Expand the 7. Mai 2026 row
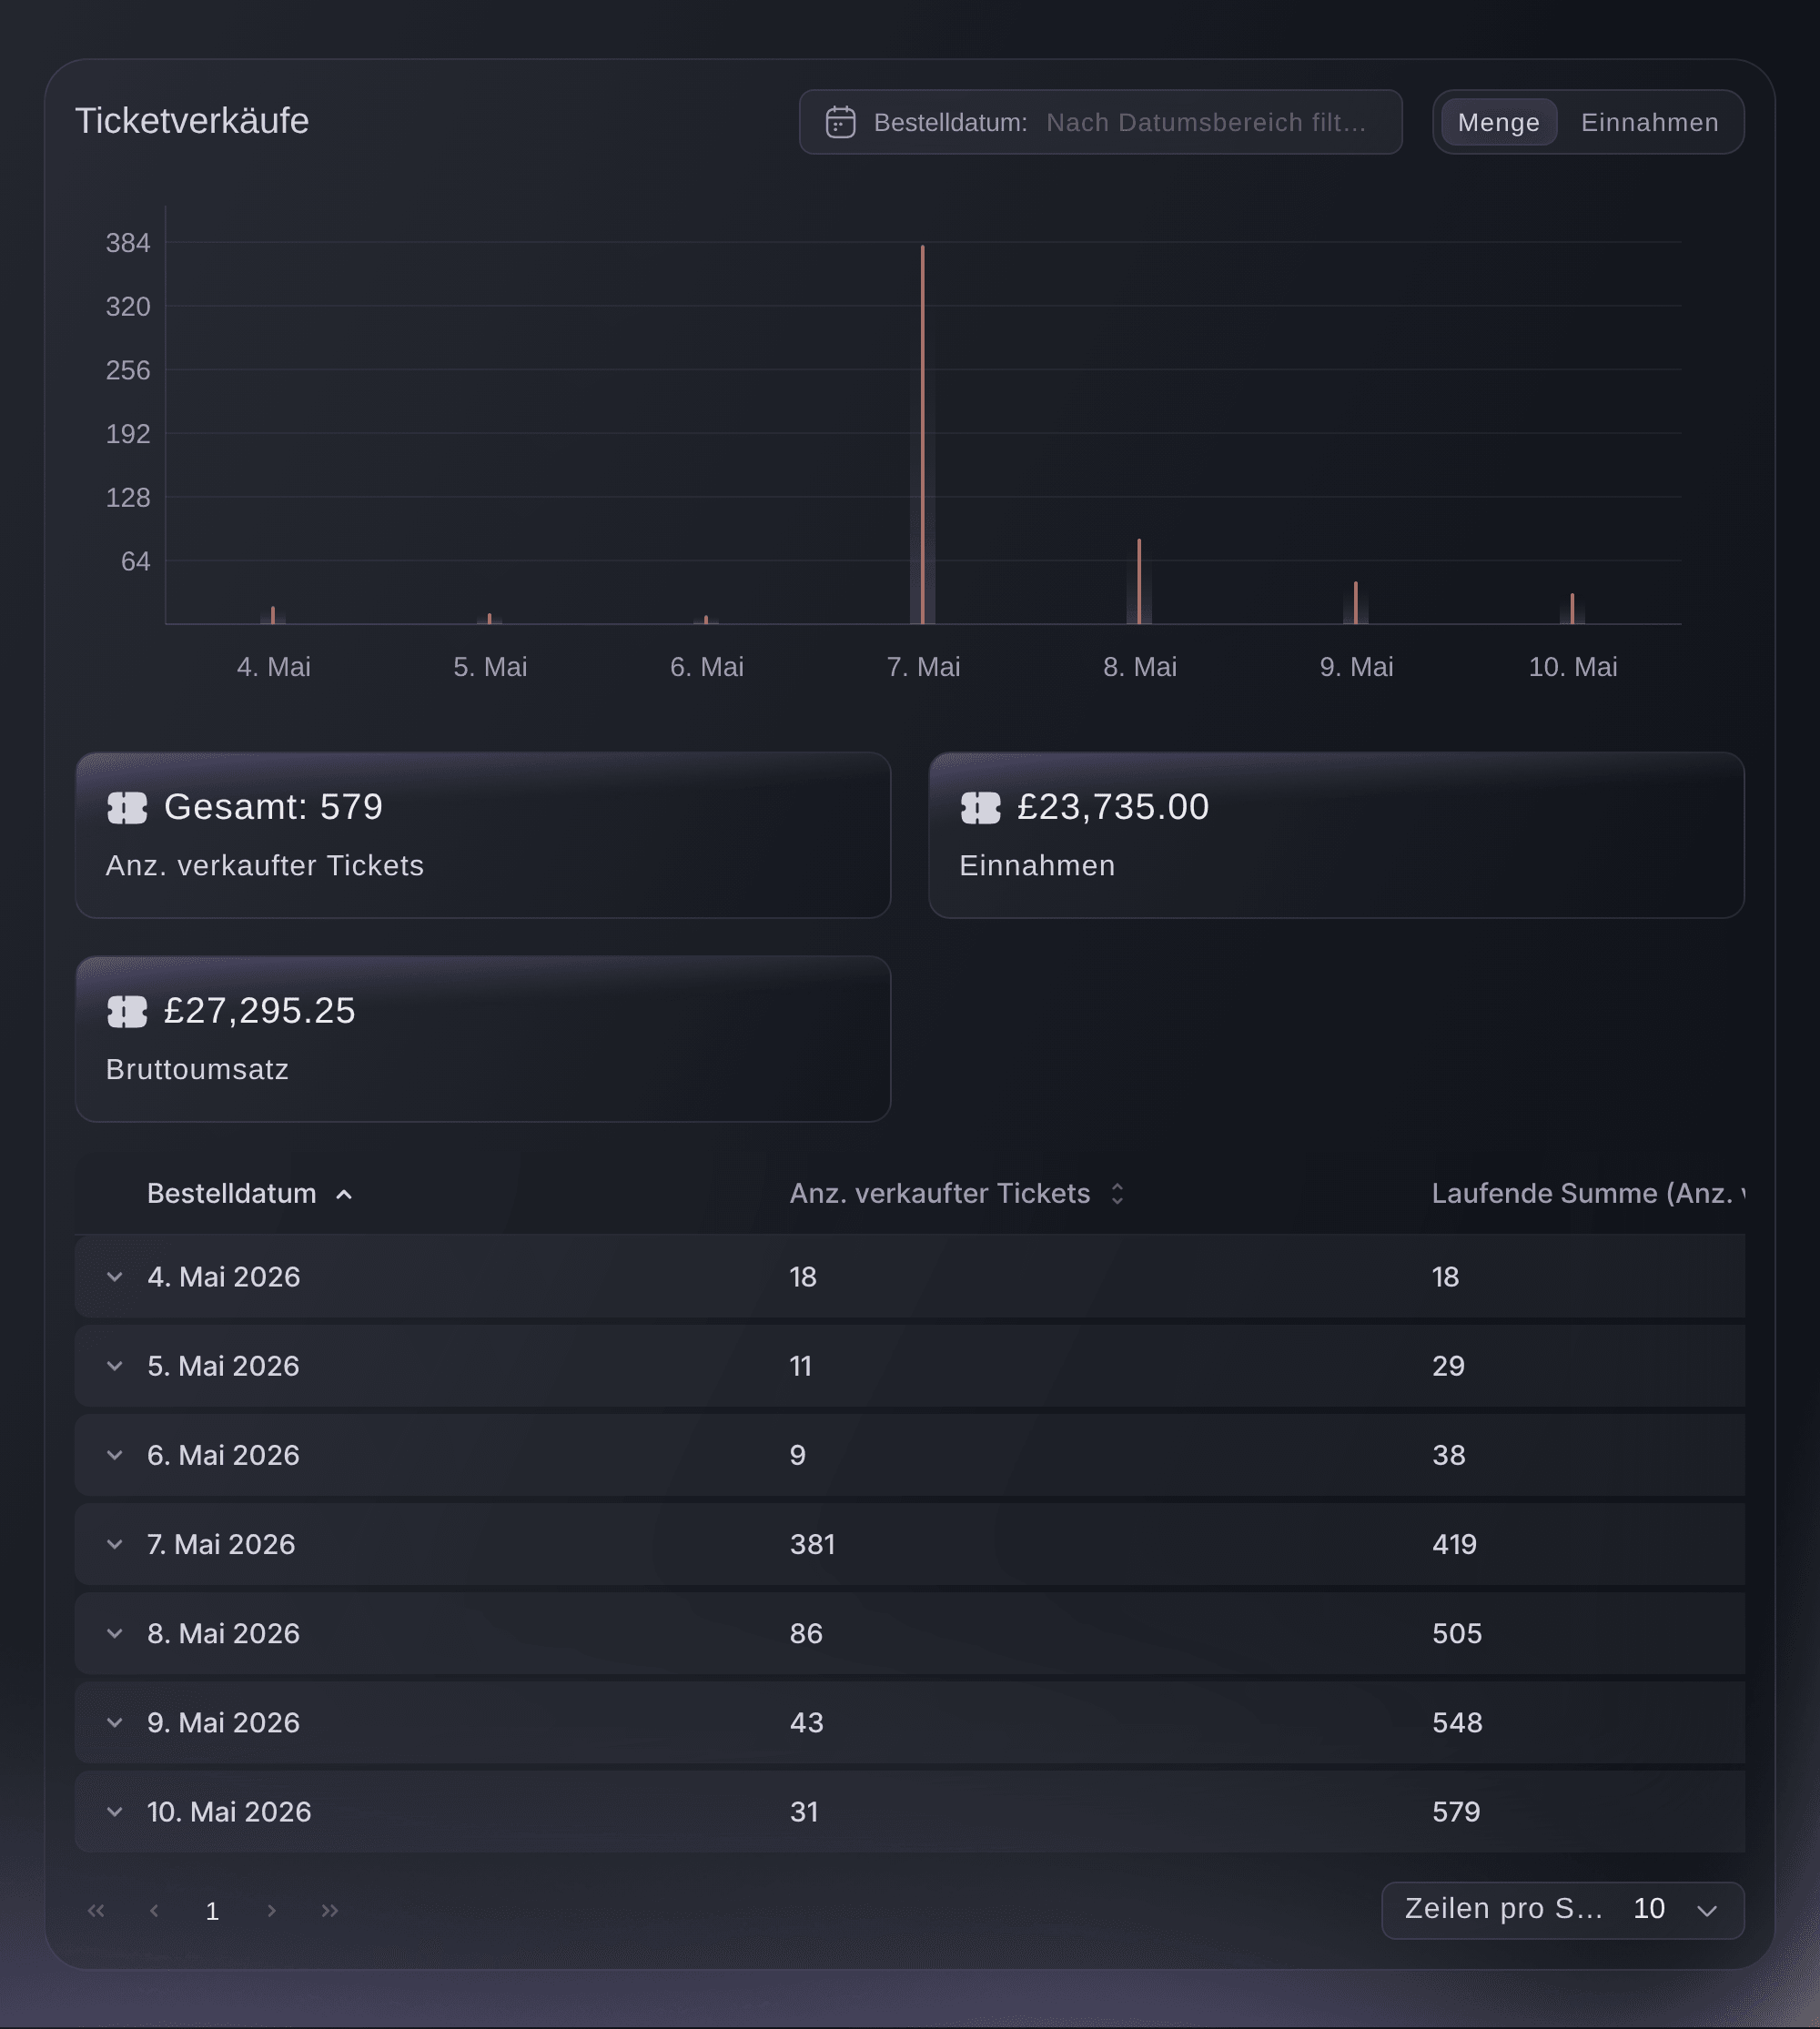 (x=115, y=1544)
